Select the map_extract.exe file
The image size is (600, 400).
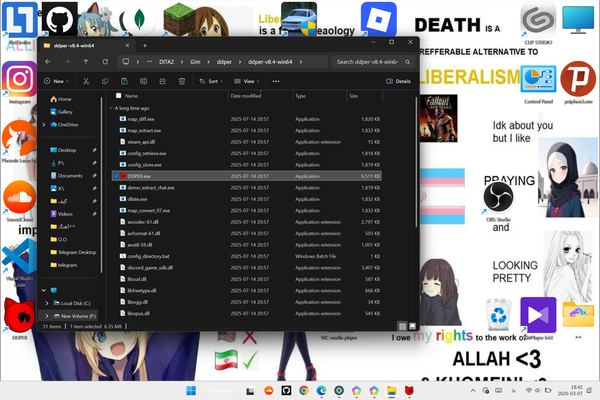[x=247, y=131]
